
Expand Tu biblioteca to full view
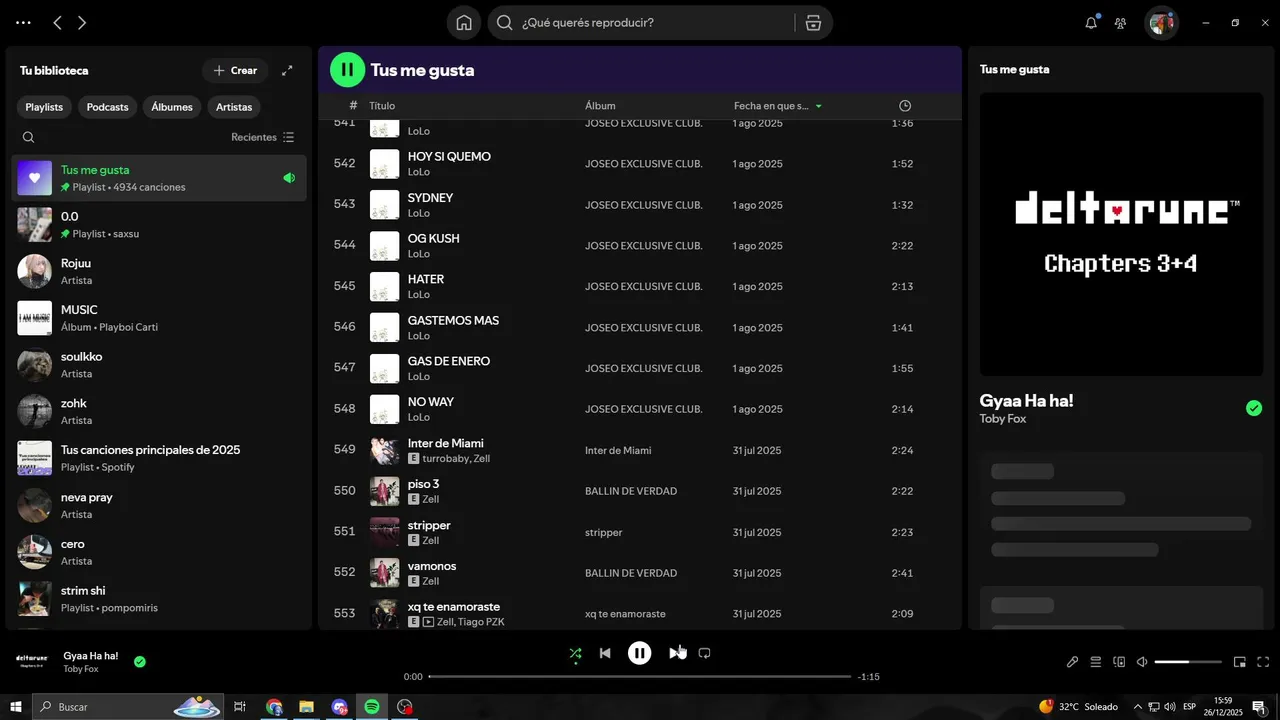287,70
